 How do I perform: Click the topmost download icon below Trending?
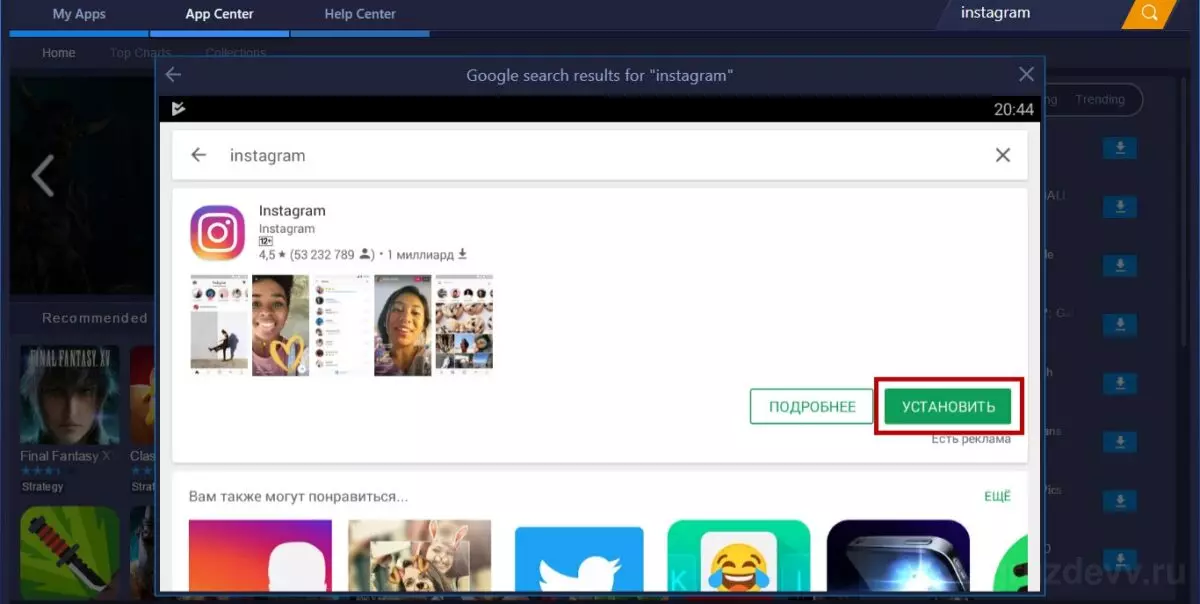click(1120, 148)
